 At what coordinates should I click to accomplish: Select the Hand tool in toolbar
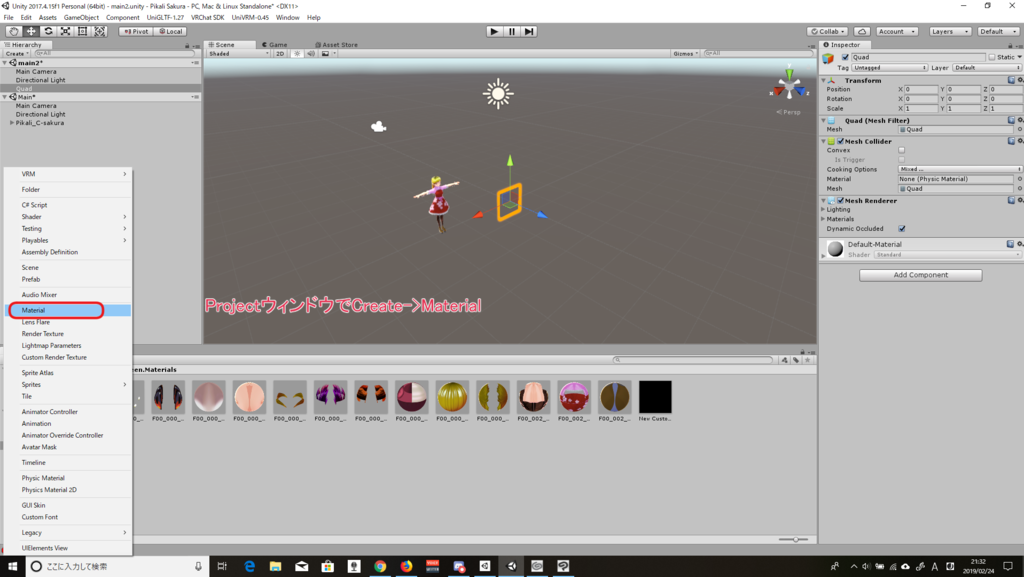click(x=13, y=31)
